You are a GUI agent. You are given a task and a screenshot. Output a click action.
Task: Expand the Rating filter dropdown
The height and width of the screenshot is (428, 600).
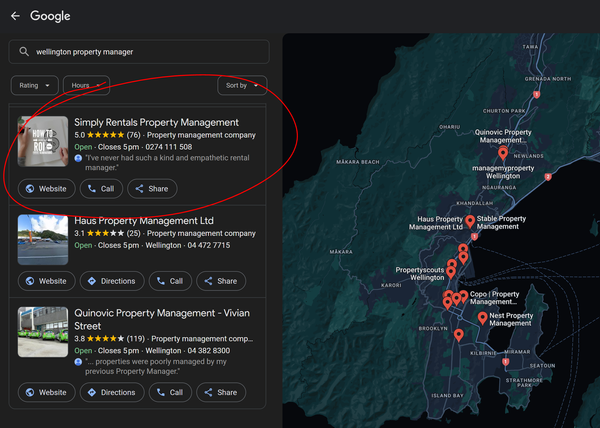[34, 85]
